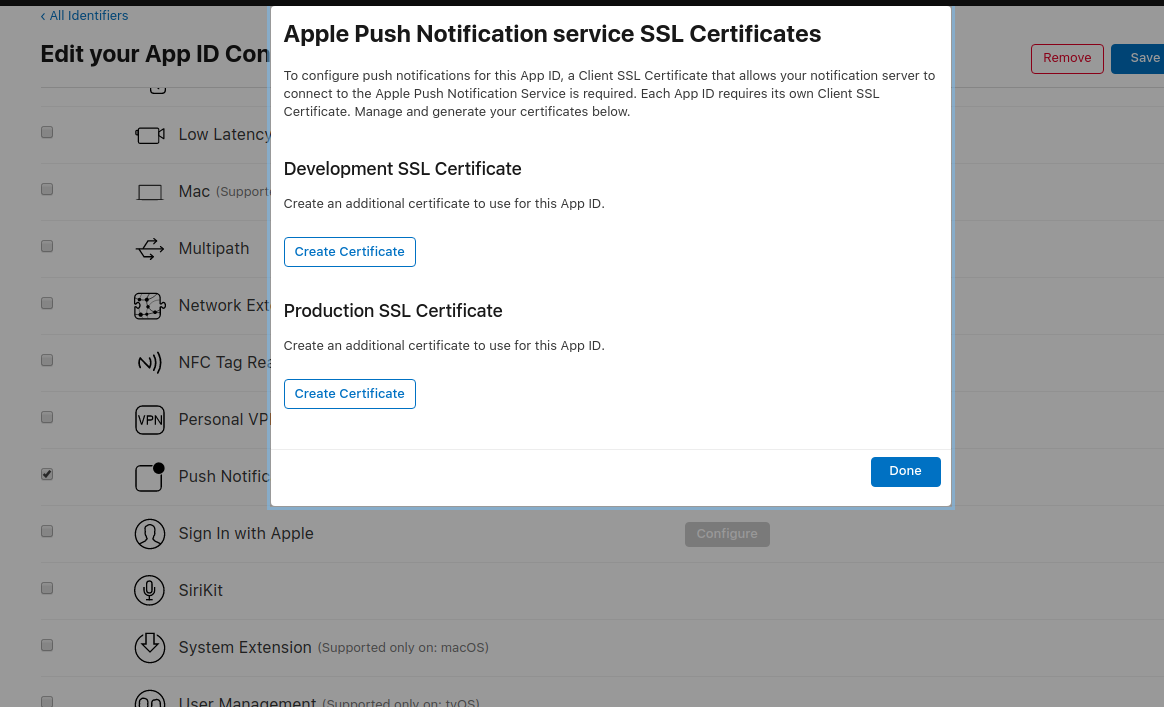Click the Network Extensions puzzle icon
The height and width of the screenshot is (707, 1164).
pos(149,306)
